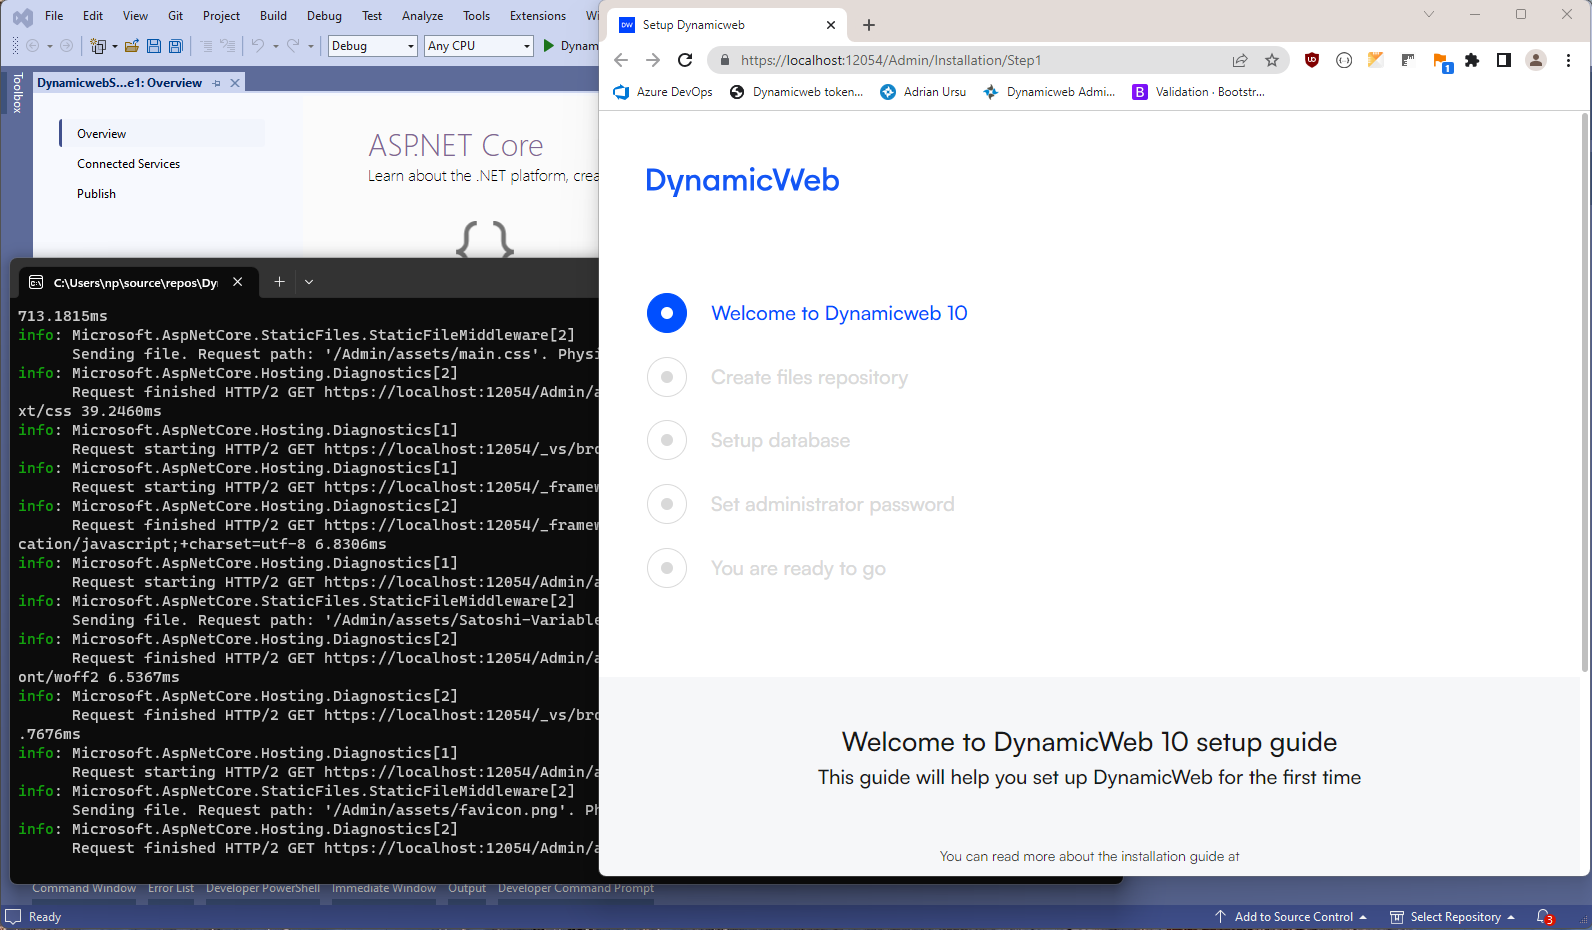Screen dimensions: 1592x930
Task: Add a new terminal tab
Action: [279, 282]
